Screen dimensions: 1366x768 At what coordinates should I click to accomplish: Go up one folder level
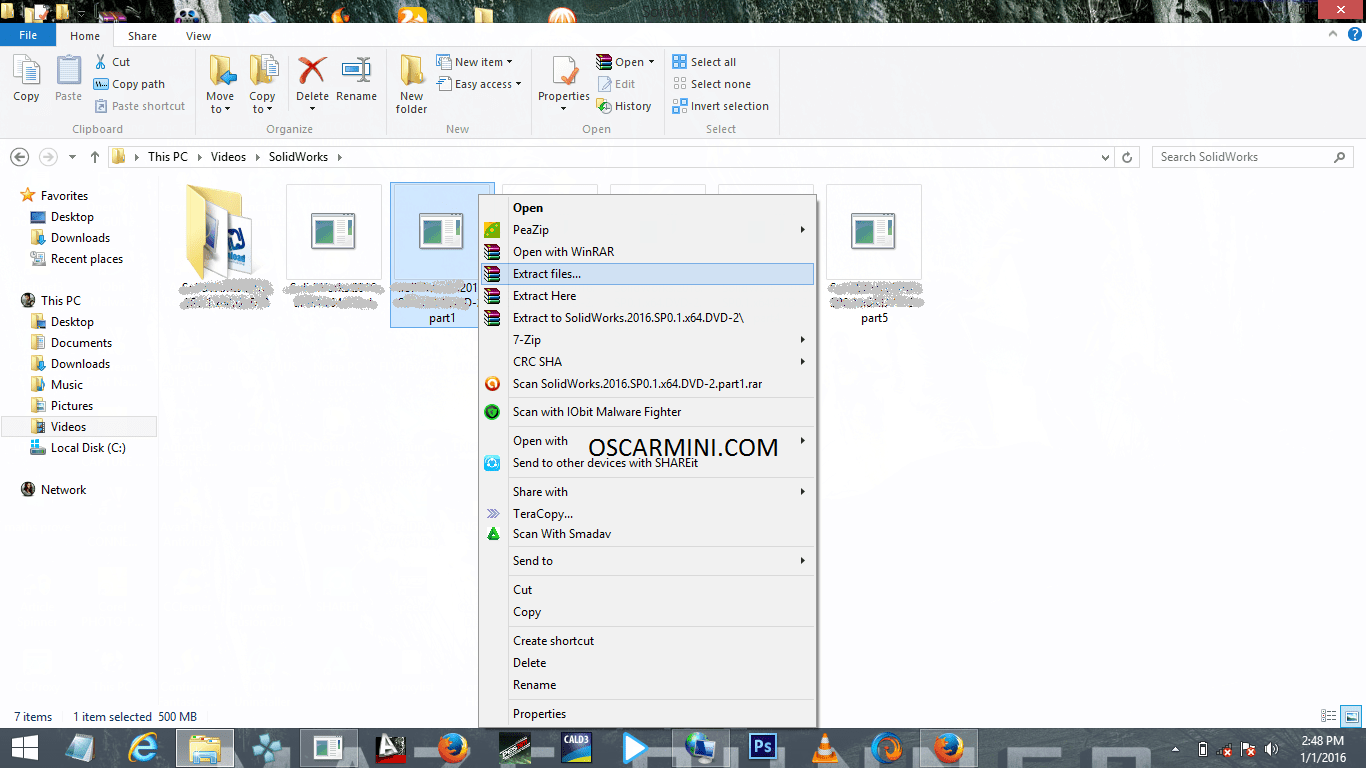point(95,157)
